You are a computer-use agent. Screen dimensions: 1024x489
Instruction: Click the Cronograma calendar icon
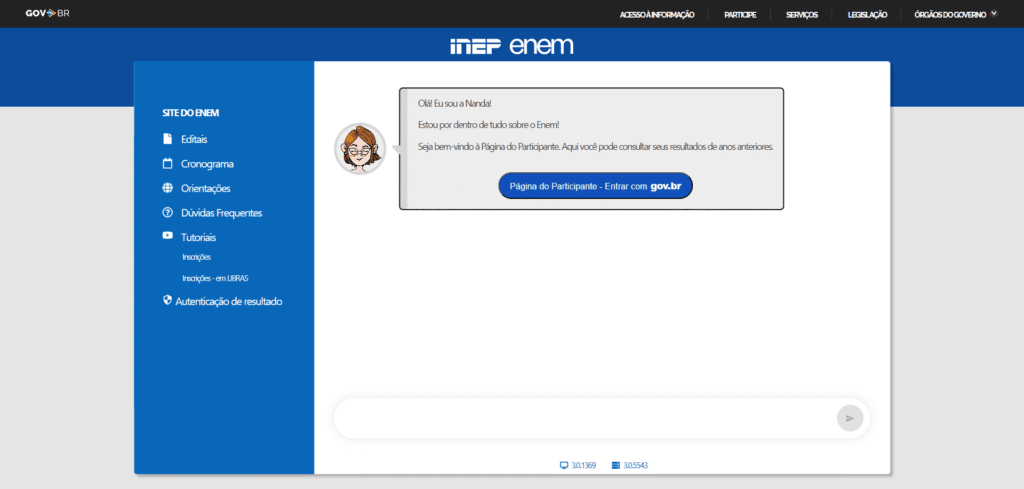(x=167, y=163)
